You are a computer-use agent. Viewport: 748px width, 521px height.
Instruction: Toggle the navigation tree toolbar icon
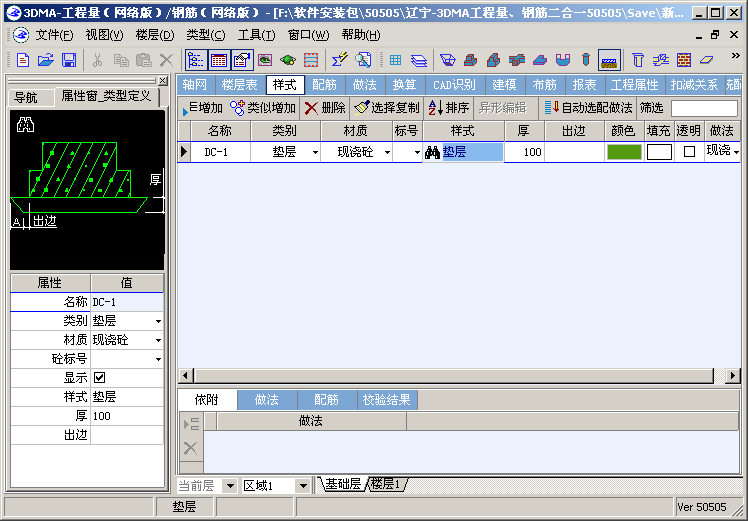point(196,60)
